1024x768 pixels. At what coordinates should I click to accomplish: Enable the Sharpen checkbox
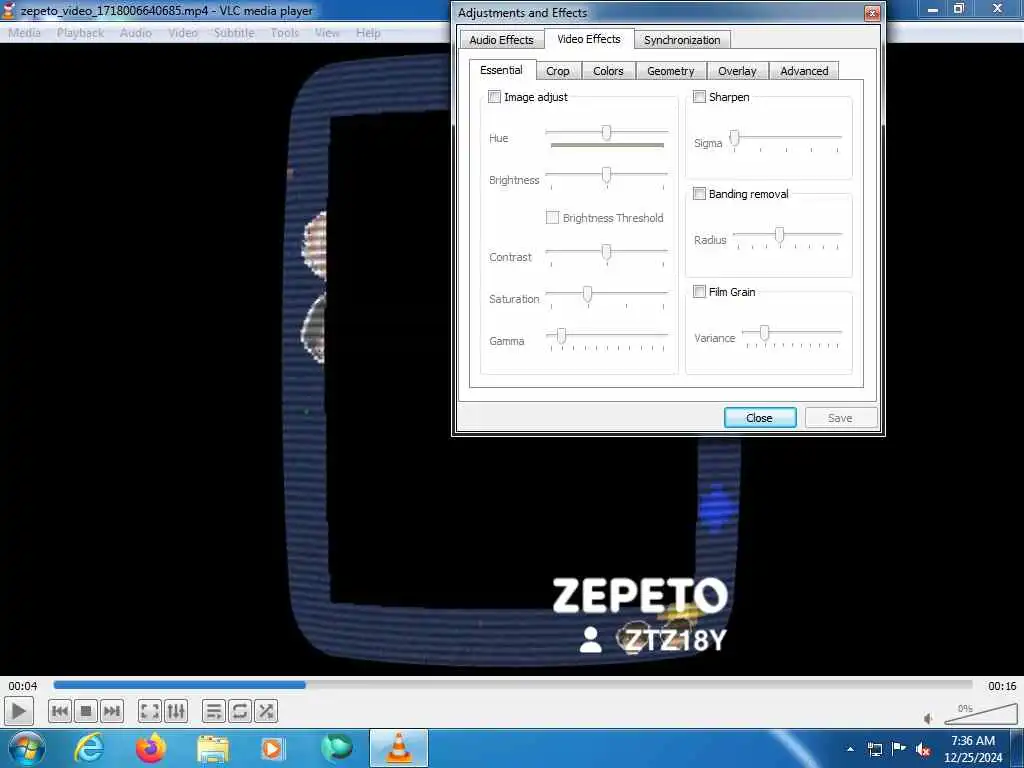click(699, 97)
